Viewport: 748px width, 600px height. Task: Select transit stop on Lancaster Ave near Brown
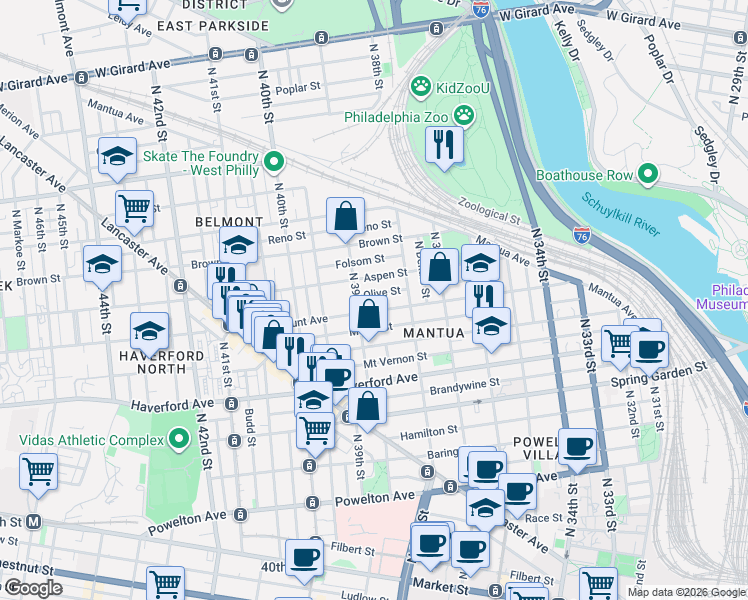(180, 286)
